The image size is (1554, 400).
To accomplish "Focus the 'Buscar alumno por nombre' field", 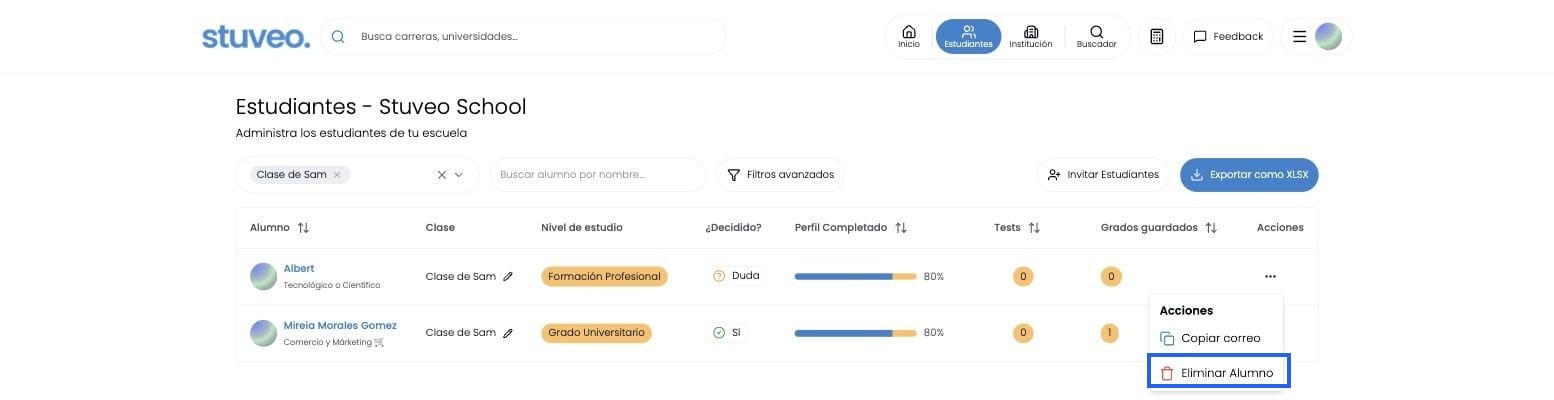I will point(598,174).
